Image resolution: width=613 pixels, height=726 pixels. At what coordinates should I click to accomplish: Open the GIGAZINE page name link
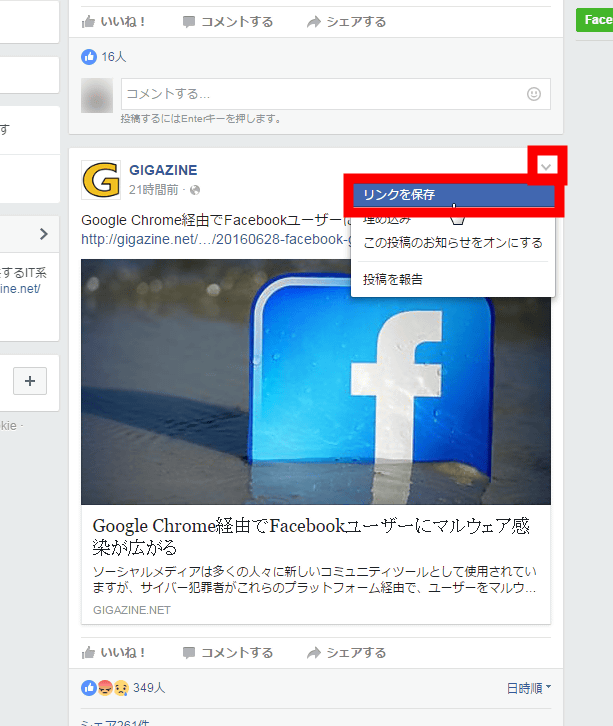click(x=163, y=170)
